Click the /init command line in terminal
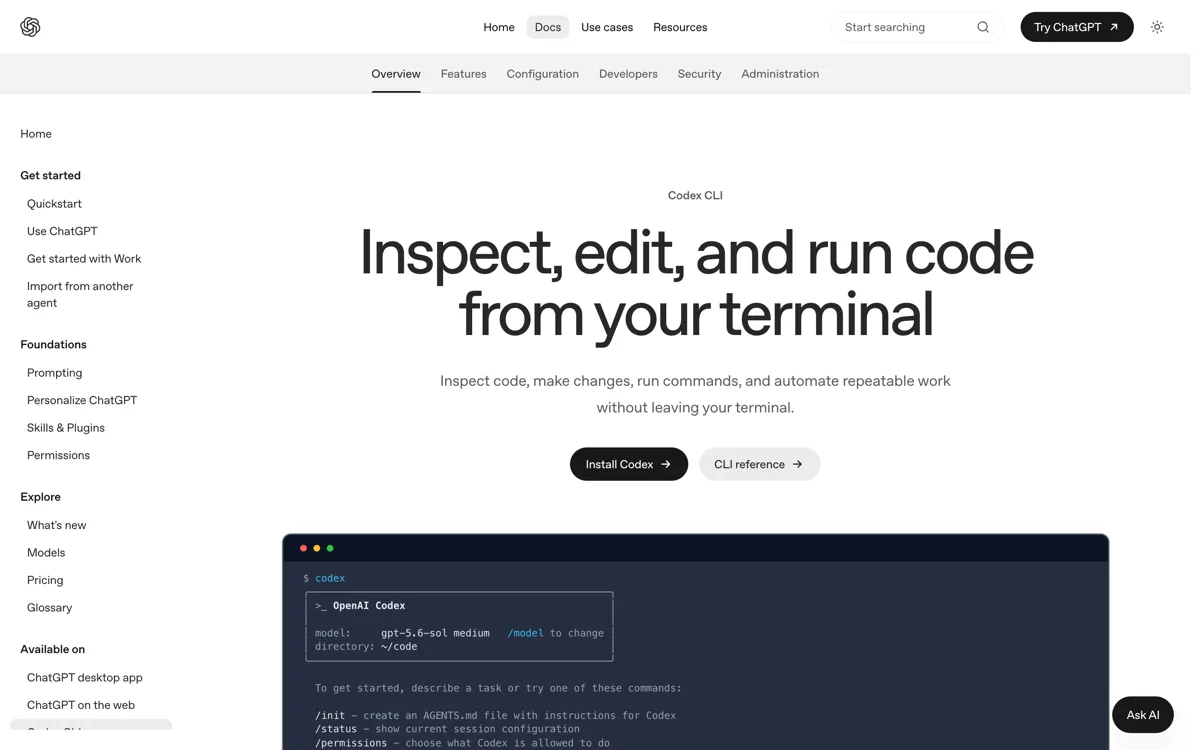Viewport: 1200px width, 750px height. (495, 715)
